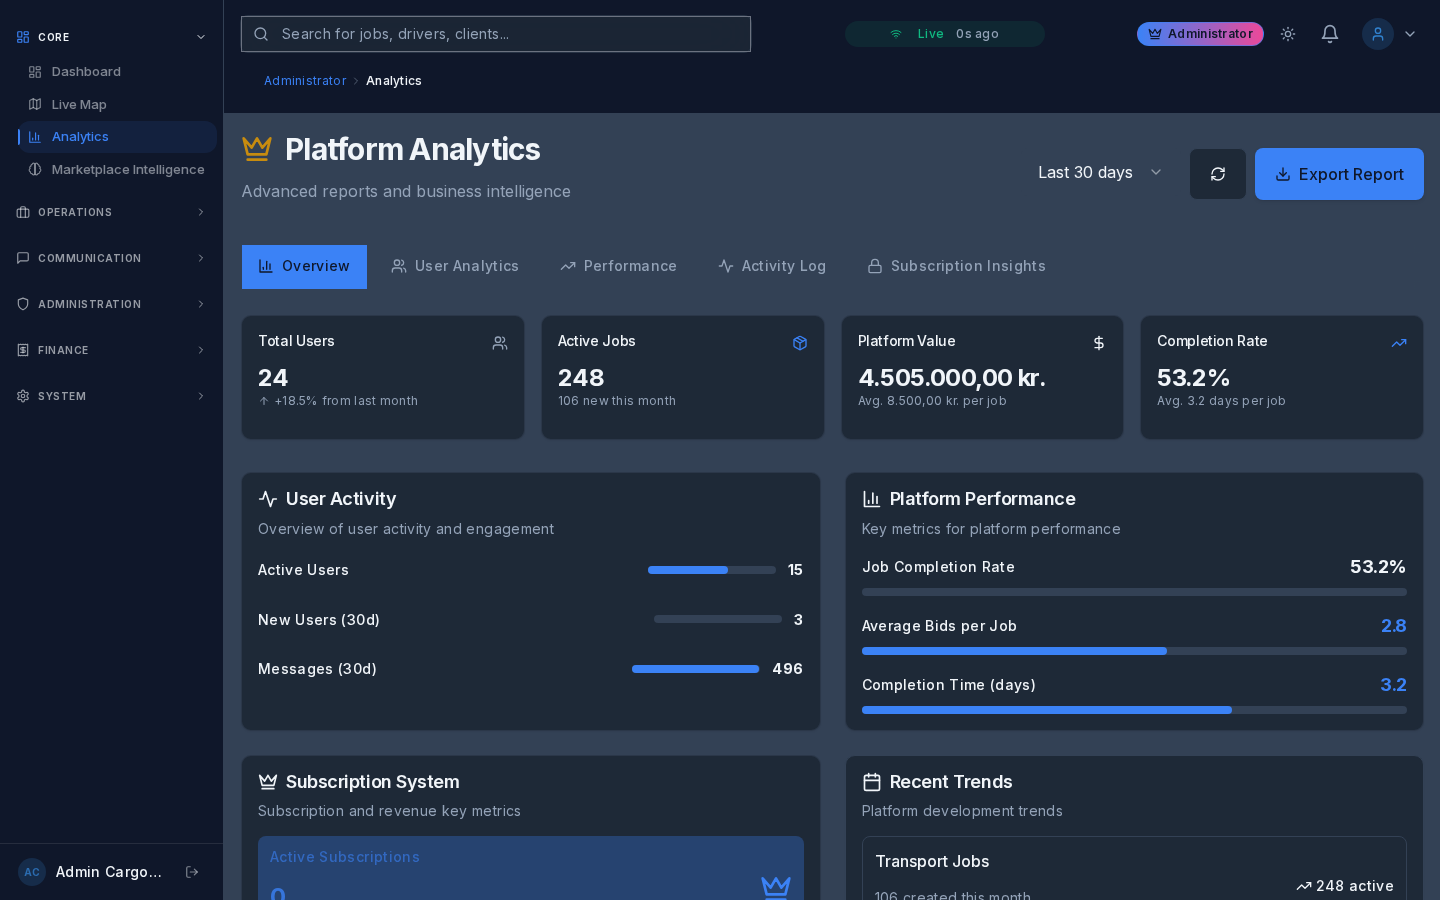Screen dimensions: 1440x900
Task: Click the refresh data icon button
Action: [x=1217, y=174]
